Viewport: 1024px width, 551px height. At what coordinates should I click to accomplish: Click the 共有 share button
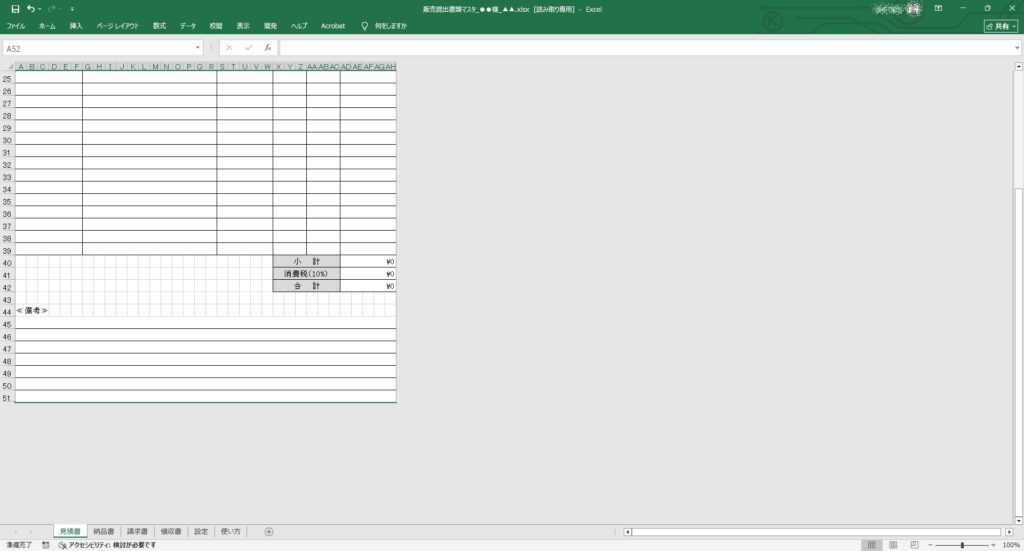(x=1001, y=26)
